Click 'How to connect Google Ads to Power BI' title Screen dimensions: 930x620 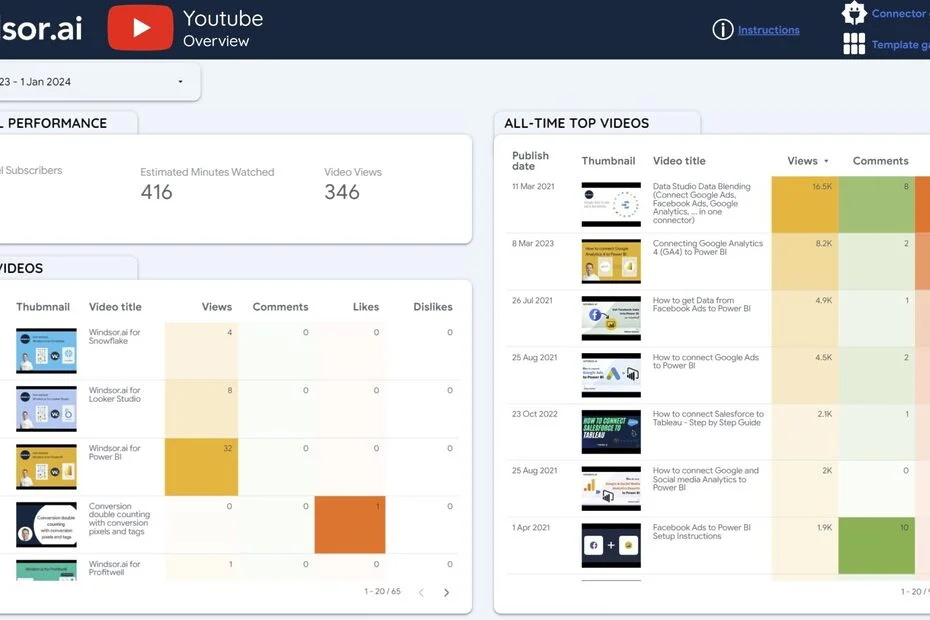(706, 361)
